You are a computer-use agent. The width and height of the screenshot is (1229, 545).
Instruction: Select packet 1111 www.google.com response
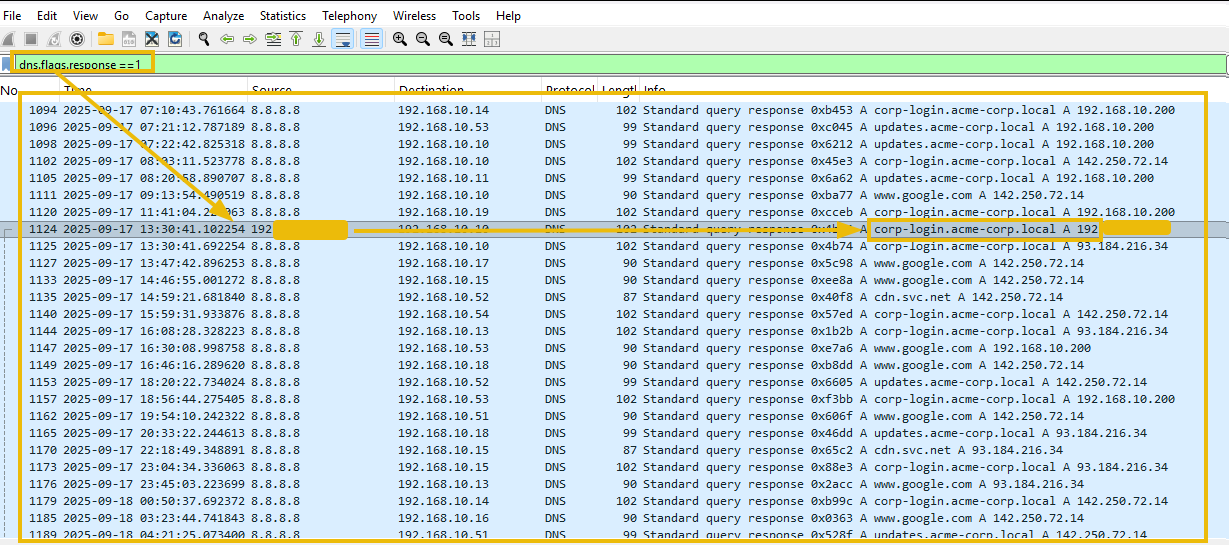pyautogui.click(x=614, y=195)
